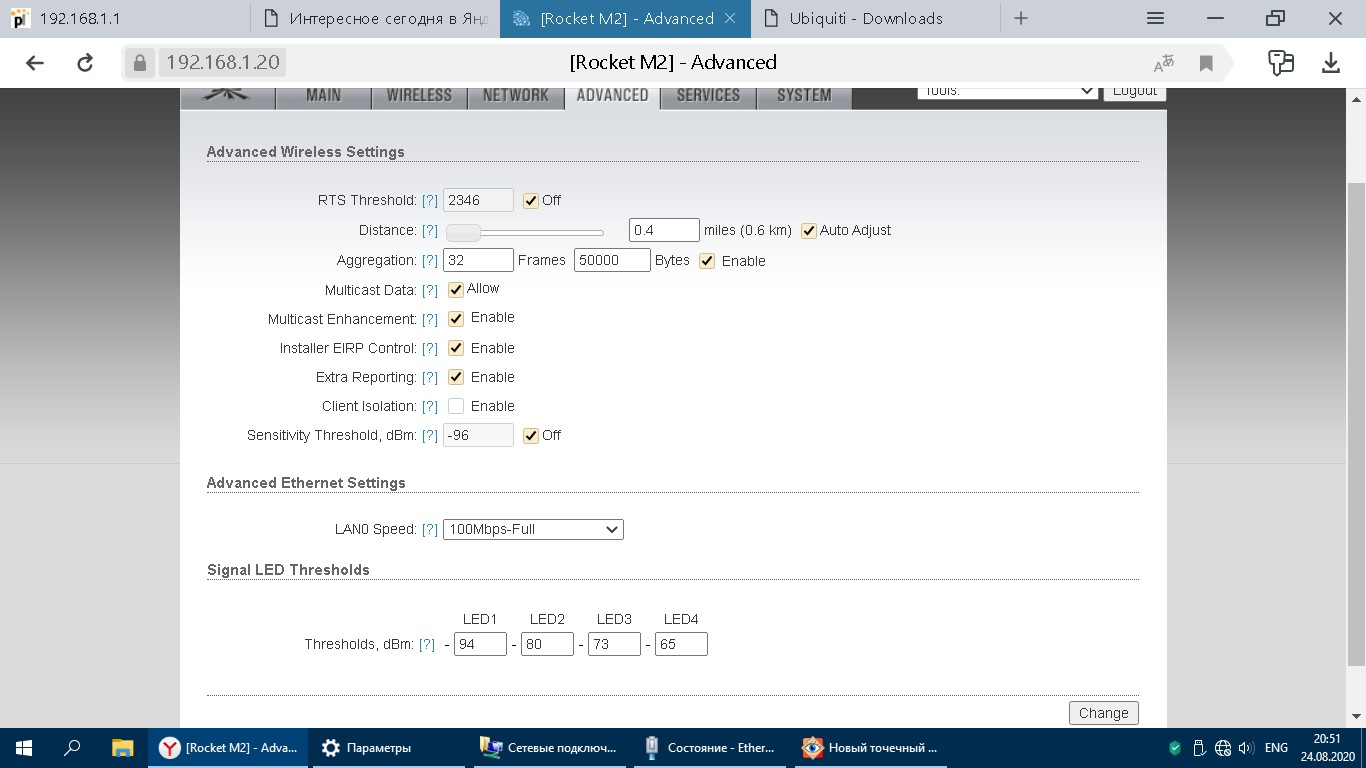Open the browser hamburger menu

pos(1155,18)
